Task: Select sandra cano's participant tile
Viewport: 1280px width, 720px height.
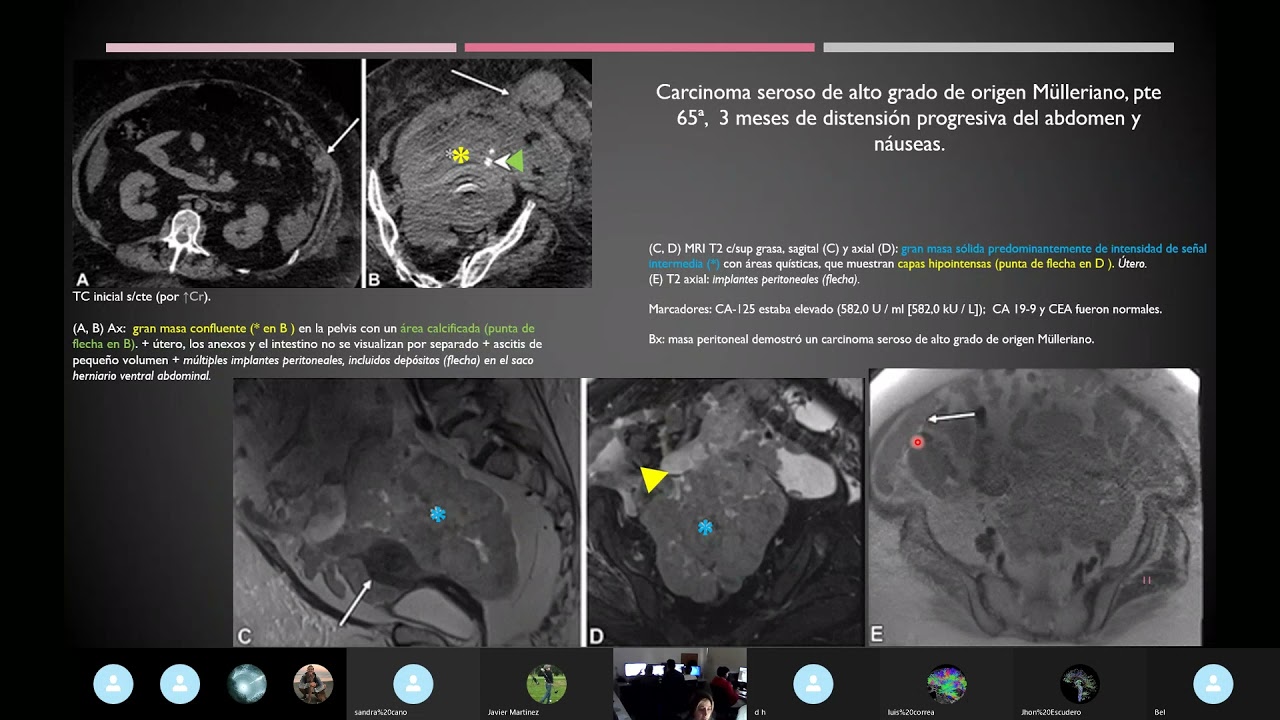Action: pos(413,684)
